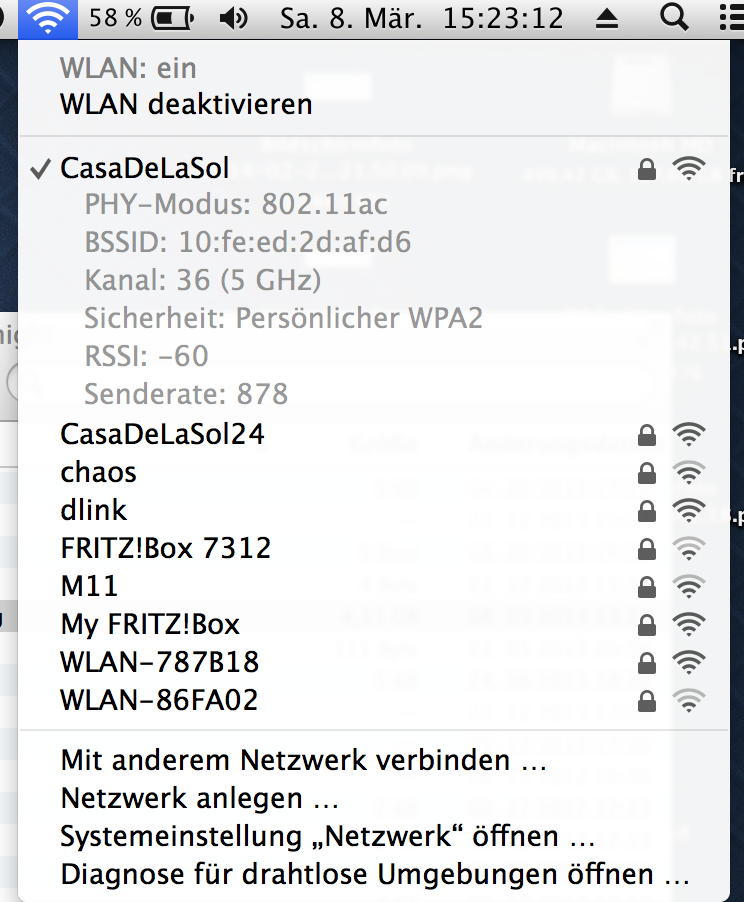Open Diagnose für drahtlose Umgebungen
Viewport: 744px width, 902px height.
coord(374,874)
